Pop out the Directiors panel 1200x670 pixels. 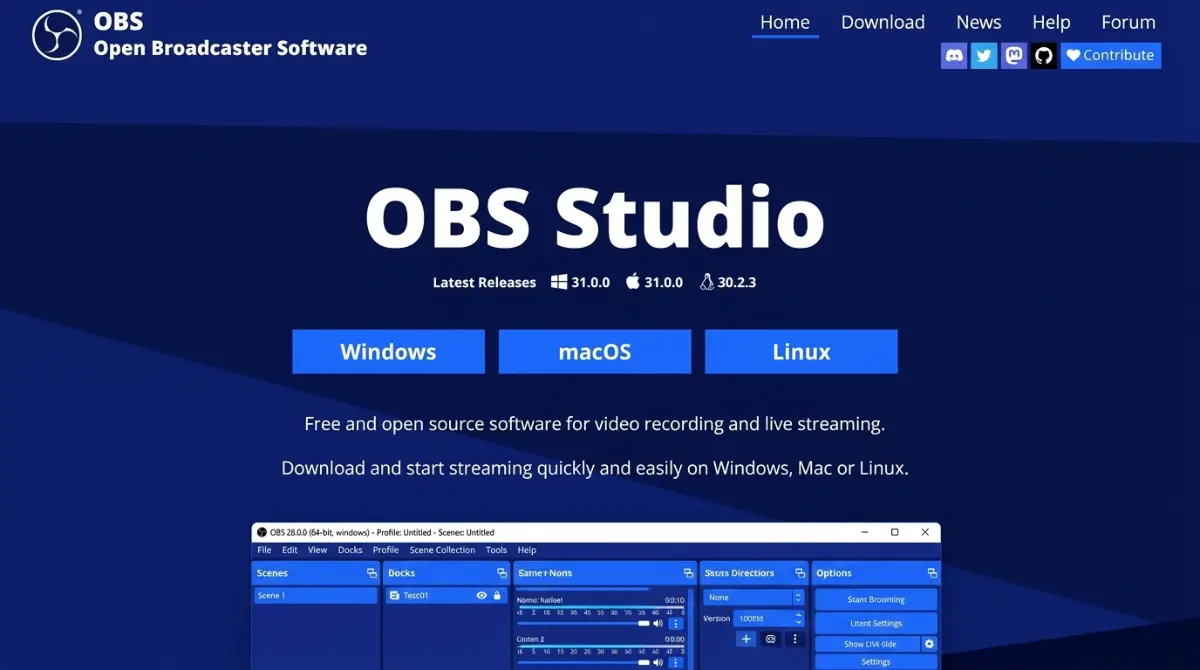(x=799, y=573)
